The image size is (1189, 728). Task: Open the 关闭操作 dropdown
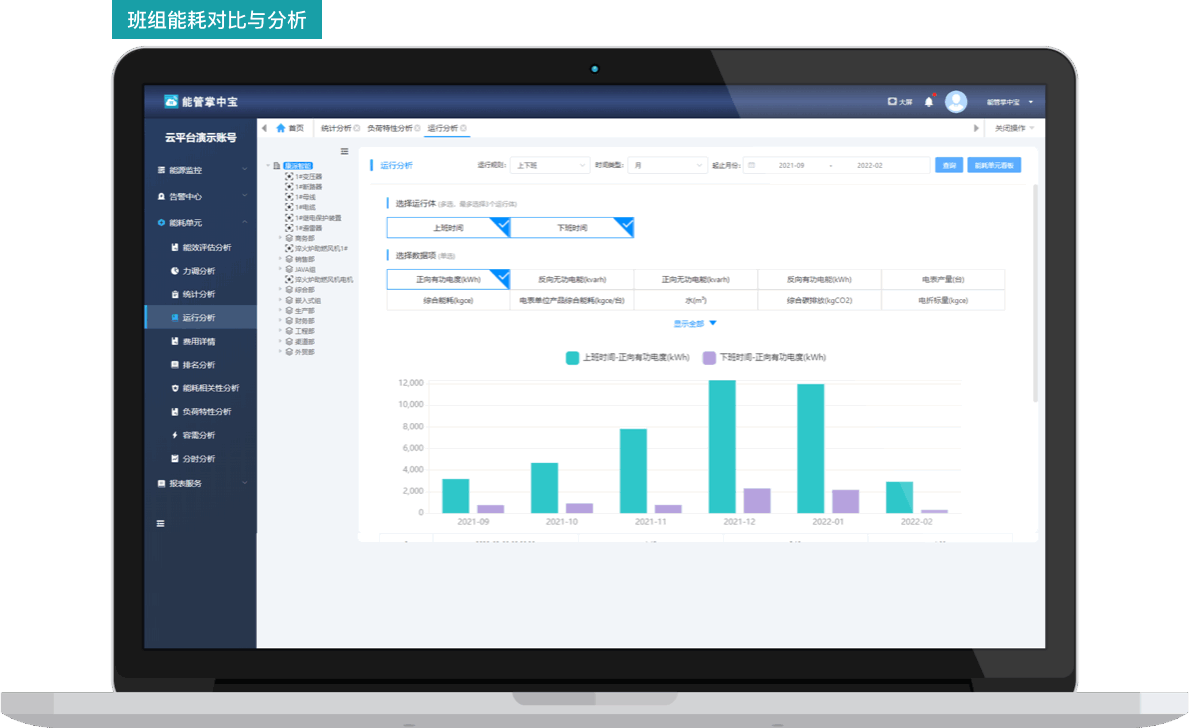pyautogui.click(x=1015, y=128)
